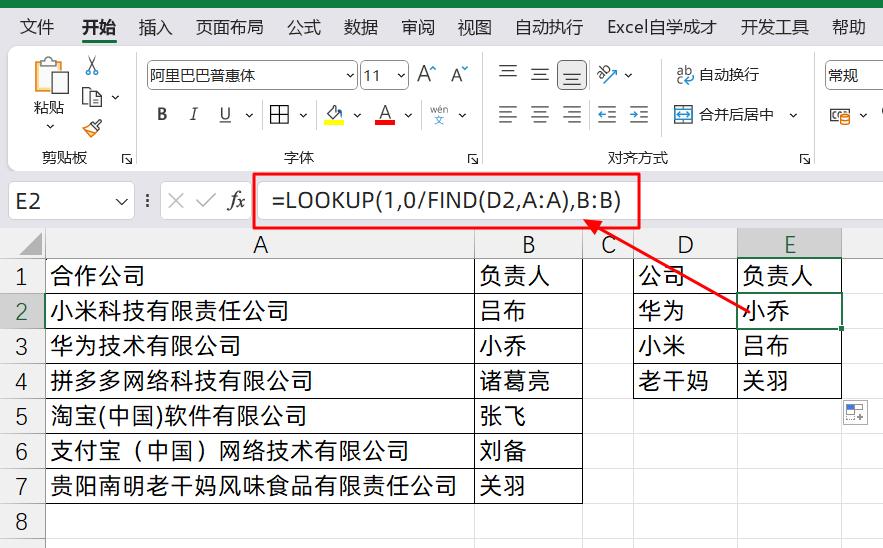Open the Excel自学成才 tab
This screenshot has width=883, height=548.
[662, 26]
